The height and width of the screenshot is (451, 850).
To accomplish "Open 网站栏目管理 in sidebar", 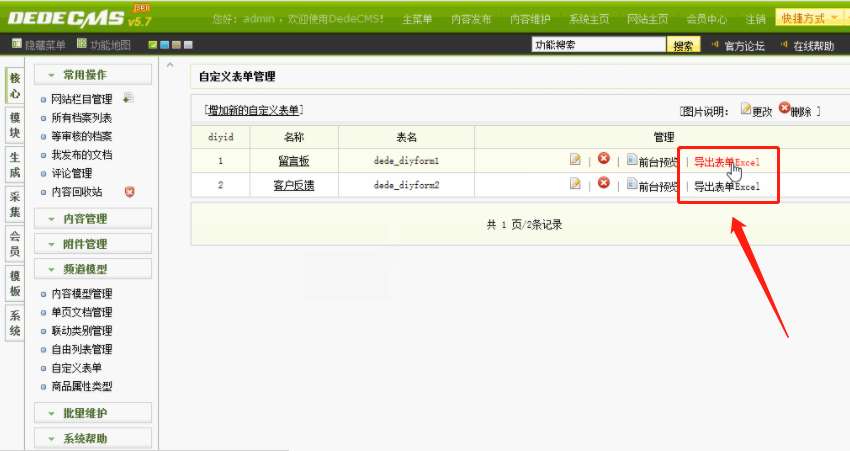I will coord(82,99).
